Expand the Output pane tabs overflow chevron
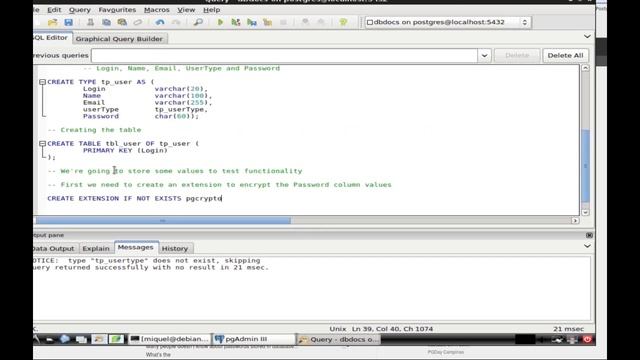The width and height of the screenshot is (640, 360). (587, 246)
